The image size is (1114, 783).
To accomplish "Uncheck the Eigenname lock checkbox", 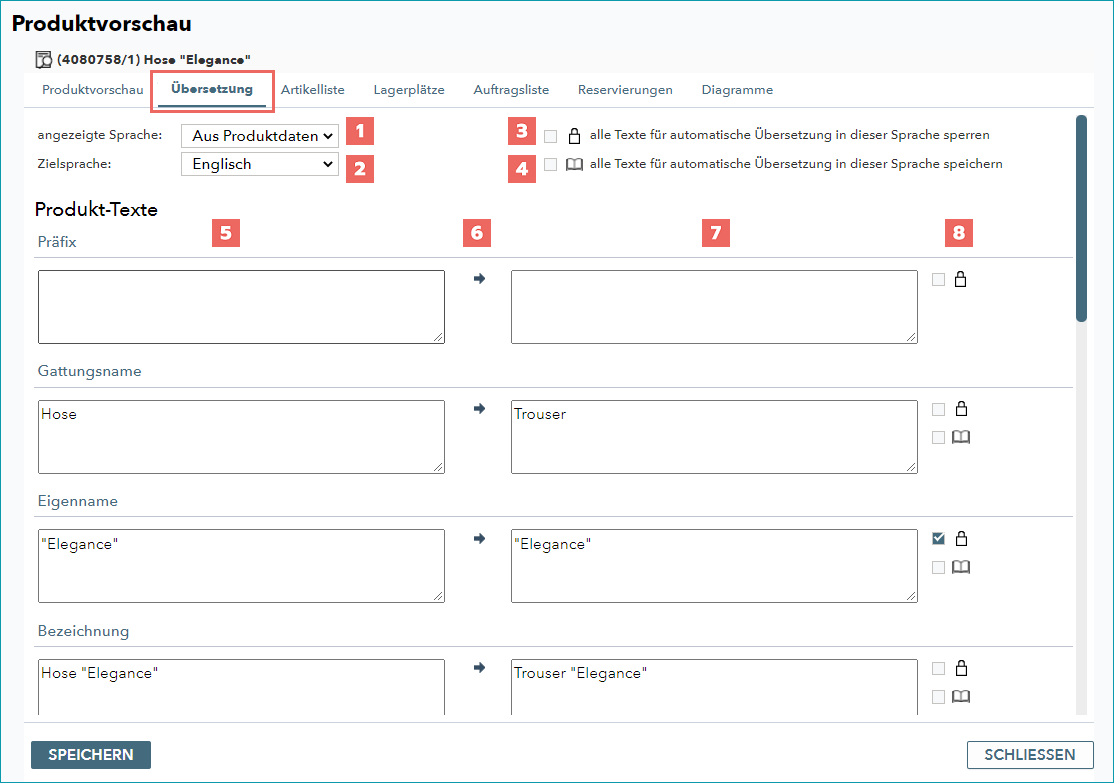I will (x=939, y=539).
